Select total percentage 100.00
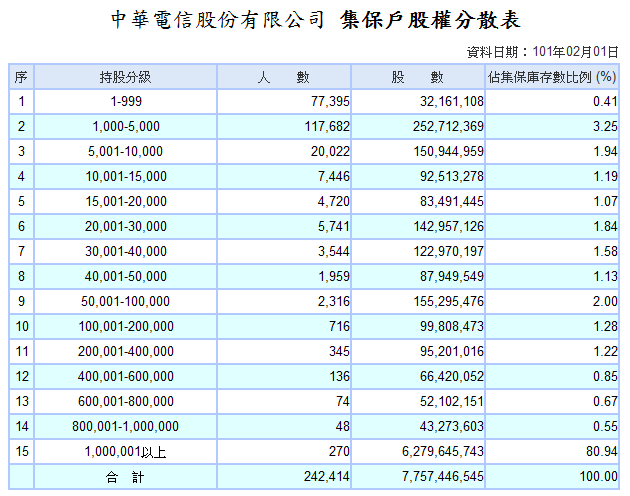630x496 pixels. point(599,477)
